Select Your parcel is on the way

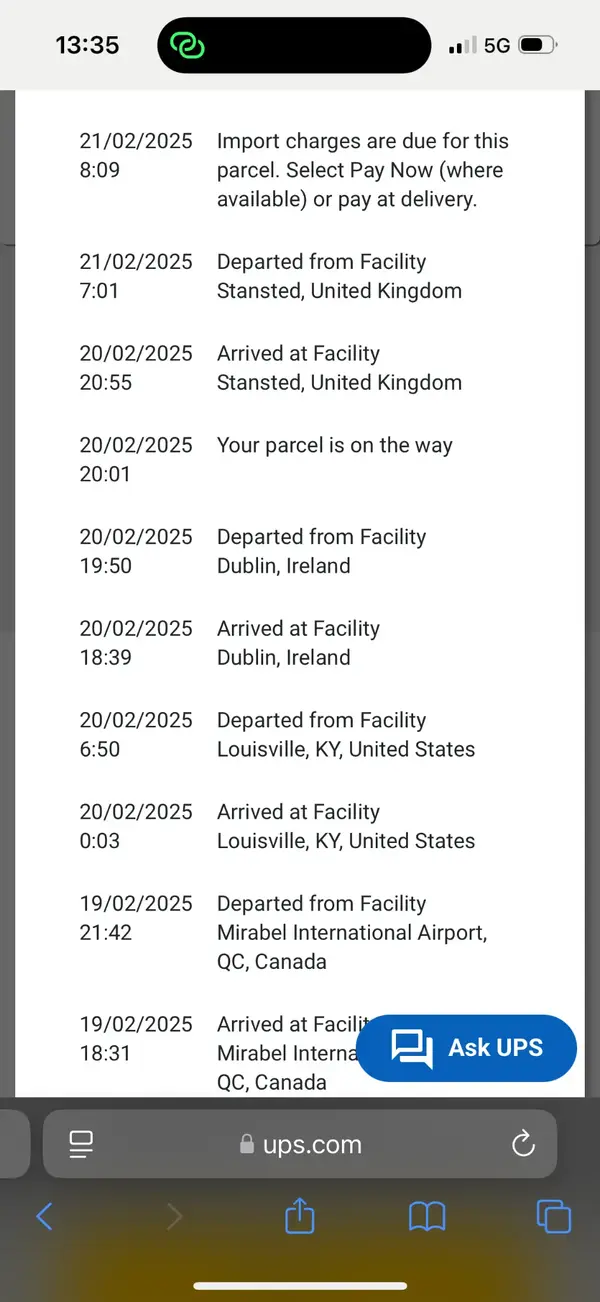[335, 445]
